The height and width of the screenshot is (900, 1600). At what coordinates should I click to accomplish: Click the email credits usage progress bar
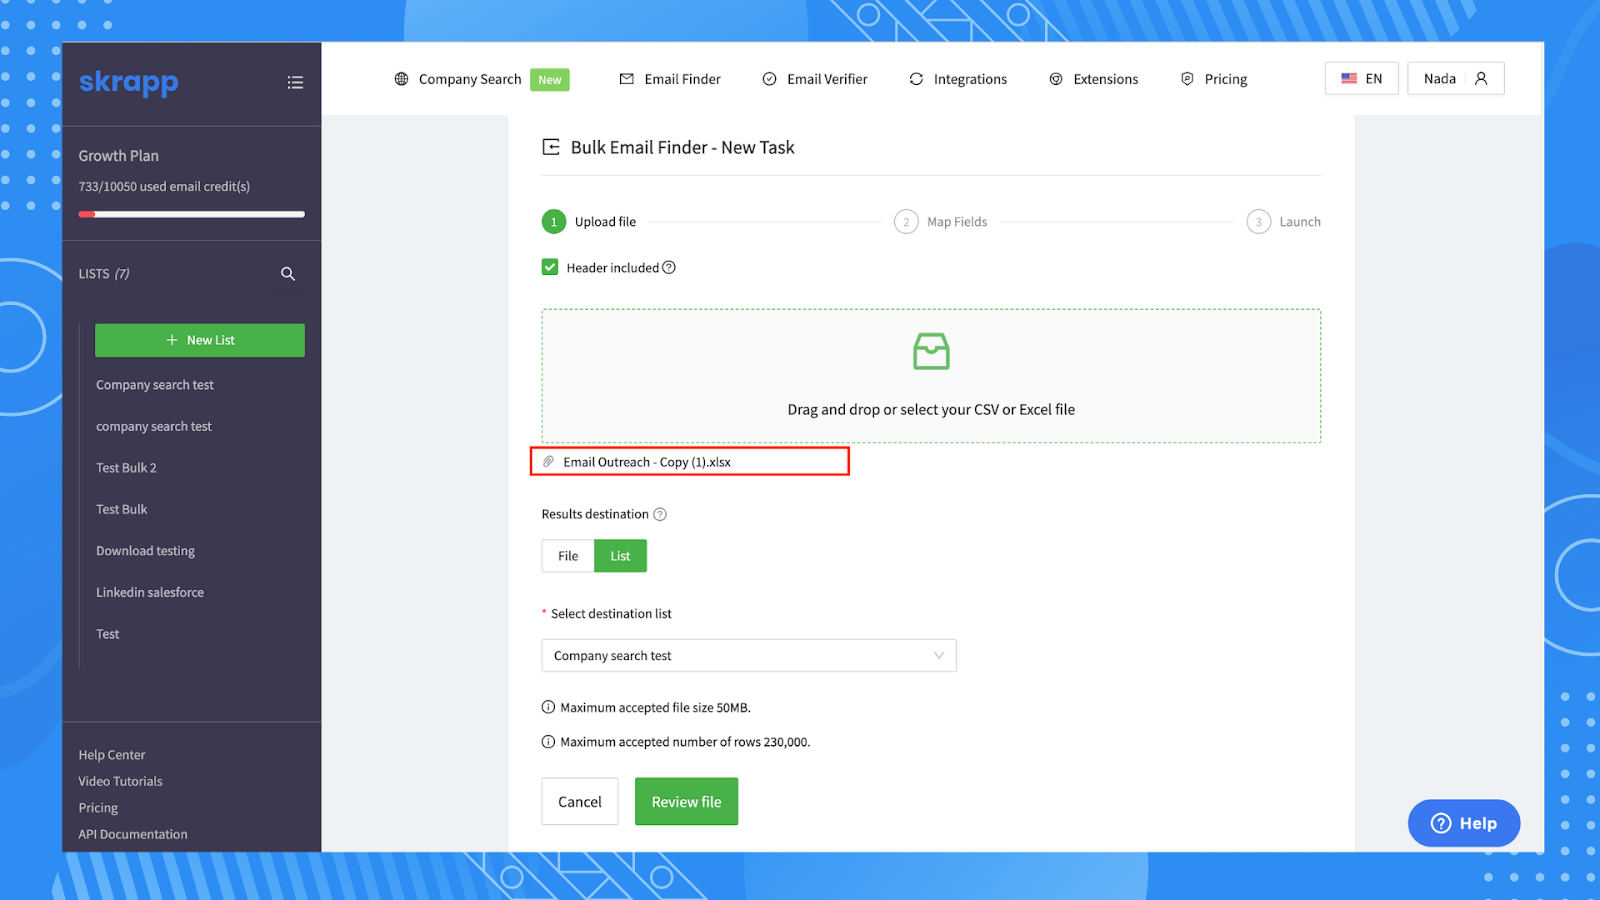pyautogui.click(x=192, y=214)
